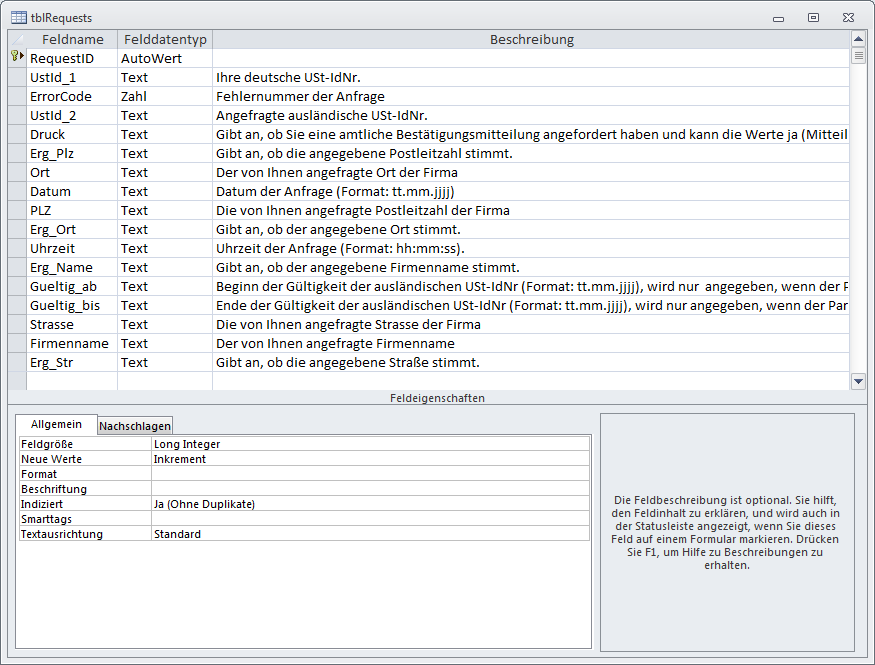Click the Beschreibung column header
This screenshot has height=665, width=875.
pyautogui.click(x=531, y=39)
